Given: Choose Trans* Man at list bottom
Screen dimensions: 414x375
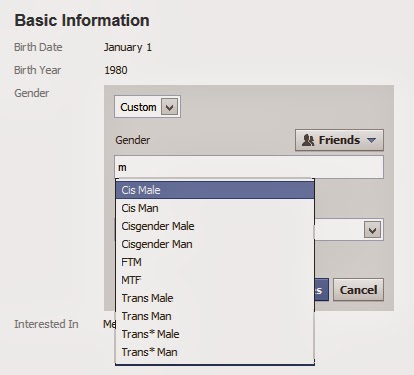Looking at the screenshot, I should (215, 352).
